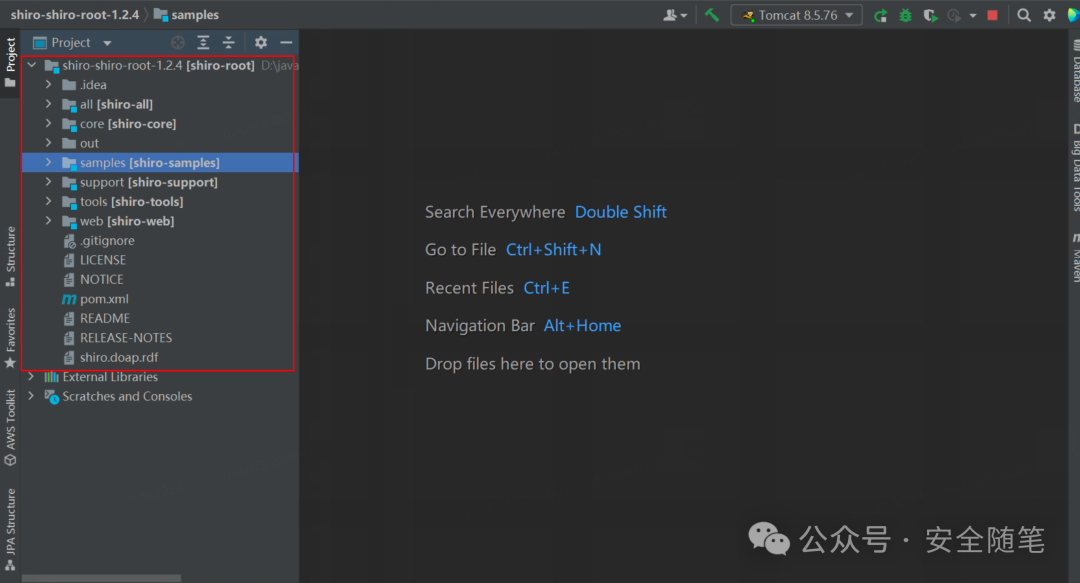Click the profiler run icon
This screenshot has width=1080, height=583.
point(954,15)
